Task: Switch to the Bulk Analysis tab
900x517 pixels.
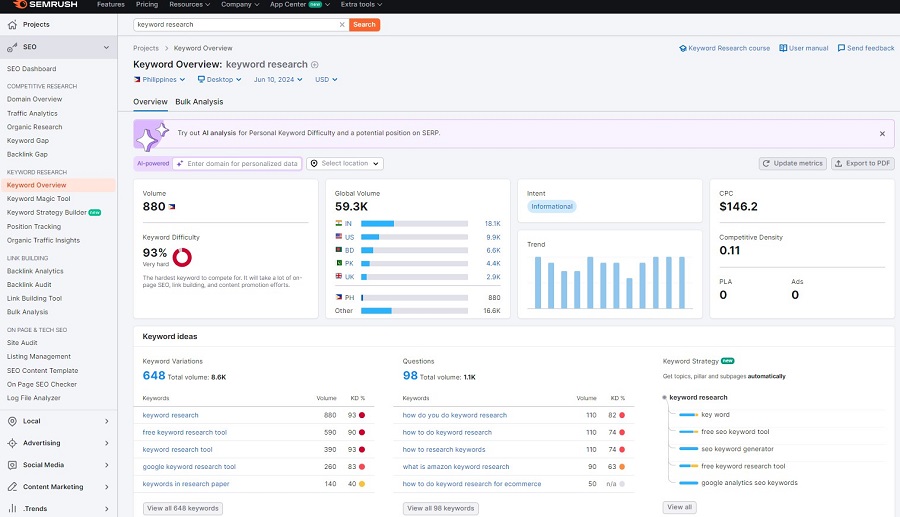Action: click(x=199, y=102)
